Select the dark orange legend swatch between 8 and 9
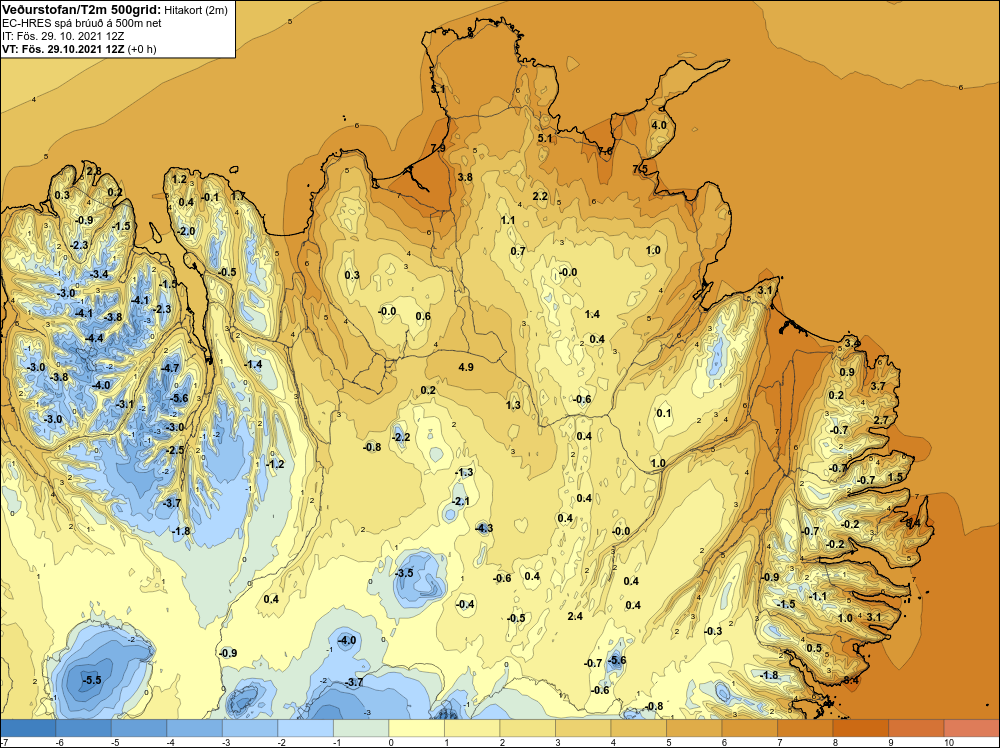The width and height of the screenshot is (1000, 748). click(x=860, y=728)
